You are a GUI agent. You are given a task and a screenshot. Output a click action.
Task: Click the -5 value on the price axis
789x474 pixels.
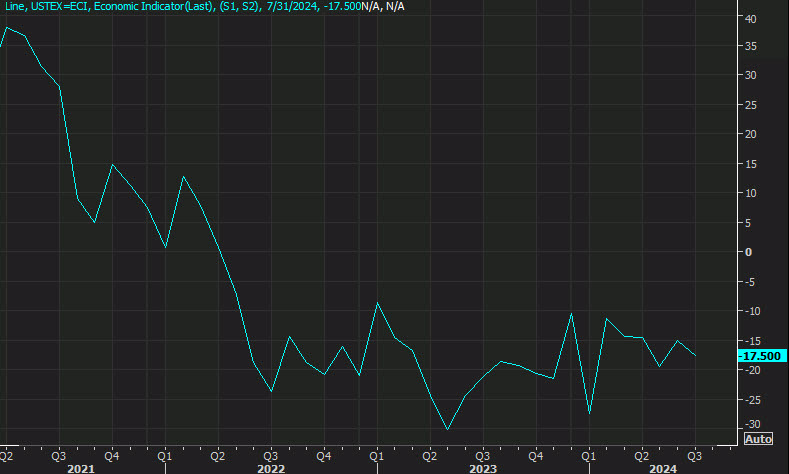[x=749, y=282]
